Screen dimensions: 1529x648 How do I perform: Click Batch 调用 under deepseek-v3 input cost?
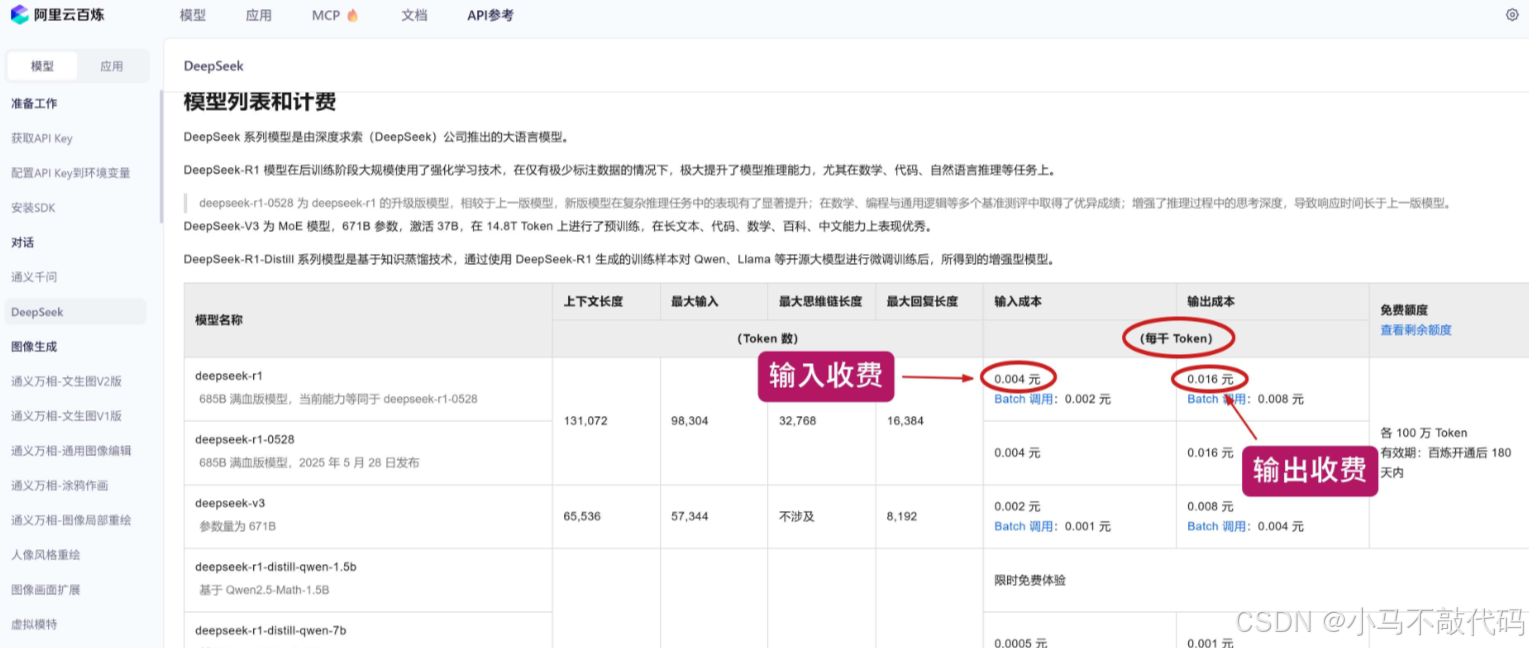(1026, 526)
